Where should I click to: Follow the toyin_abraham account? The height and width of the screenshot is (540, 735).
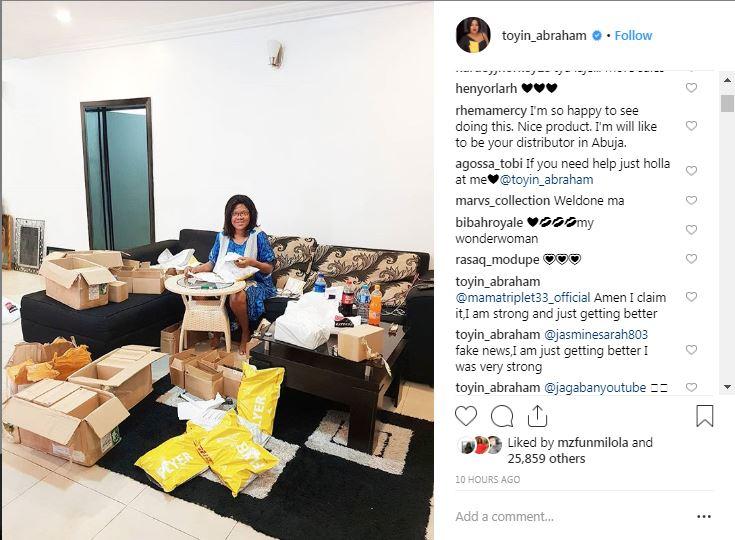[x=633, y=36]
